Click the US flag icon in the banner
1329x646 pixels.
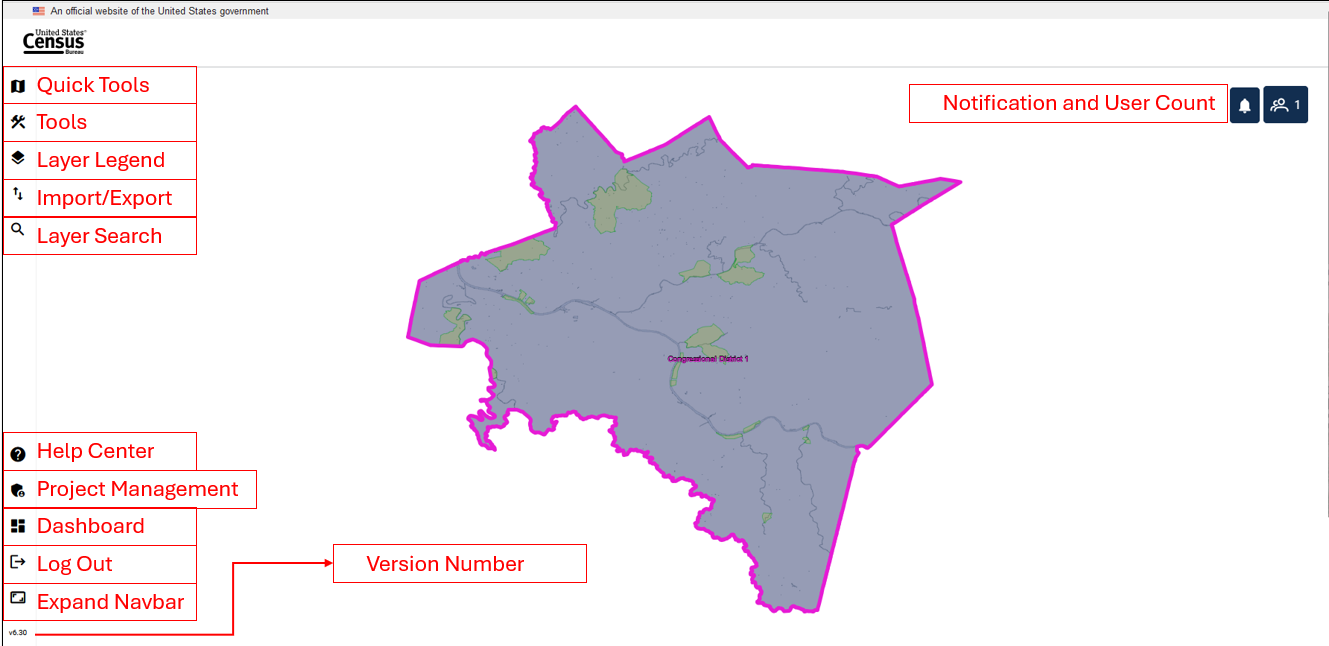click(38, 11)
